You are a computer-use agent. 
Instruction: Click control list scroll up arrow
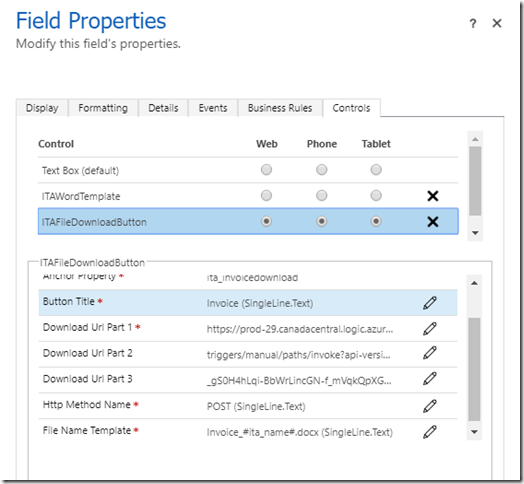pyautogui.click(x=475, y=139)
